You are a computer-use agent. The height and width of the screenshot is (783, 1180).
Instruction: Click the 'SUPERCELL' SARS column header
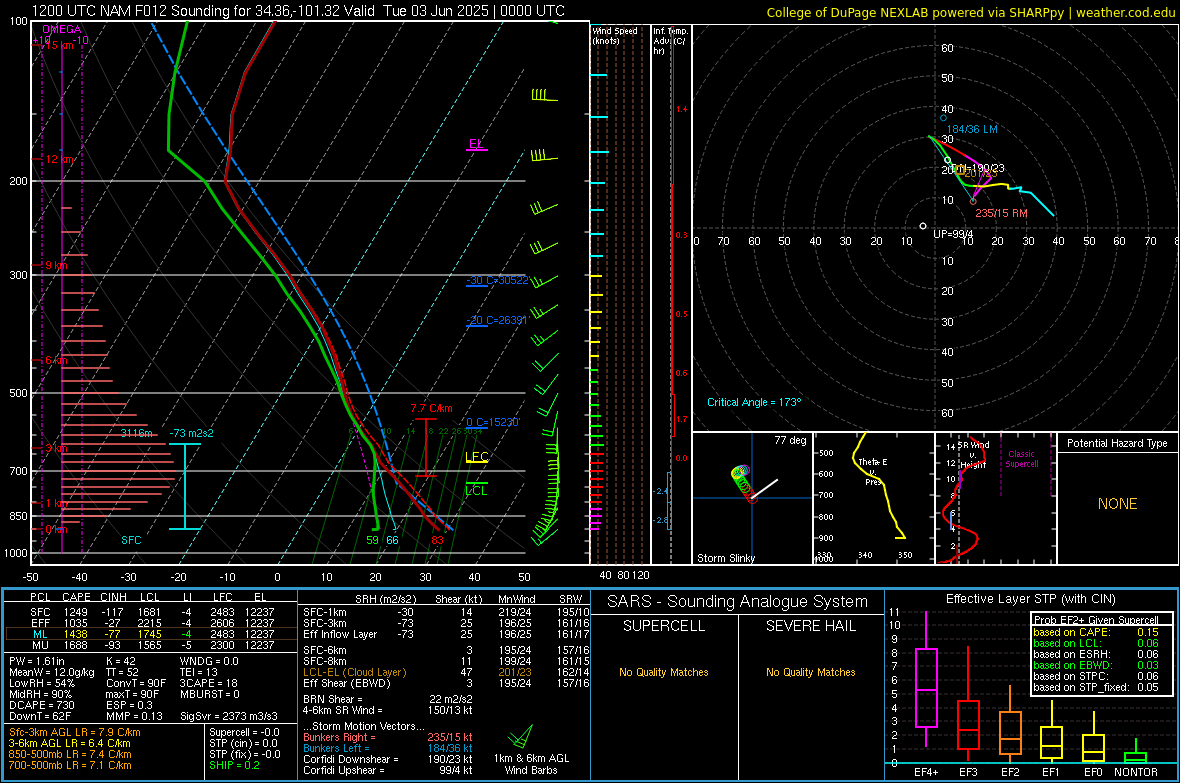point(664,626)
